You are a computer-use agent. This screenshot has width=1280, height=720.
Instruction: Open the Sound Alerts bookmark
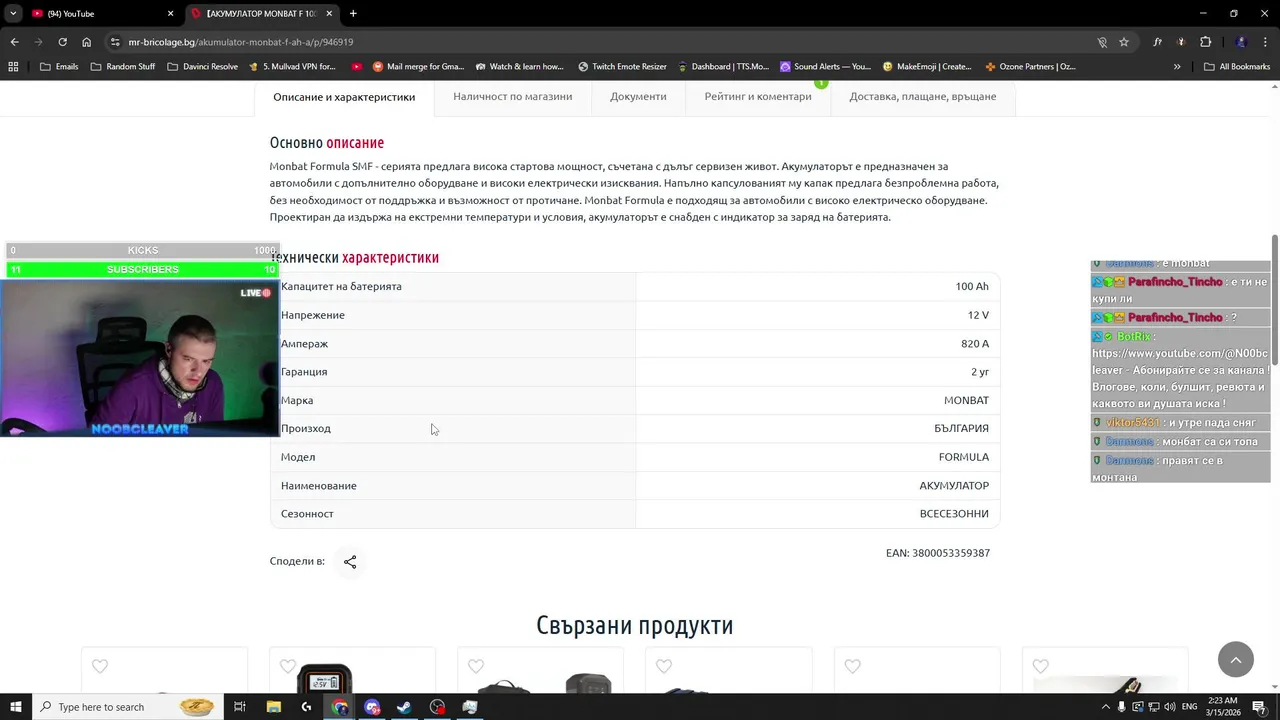(x=826, y=67)
